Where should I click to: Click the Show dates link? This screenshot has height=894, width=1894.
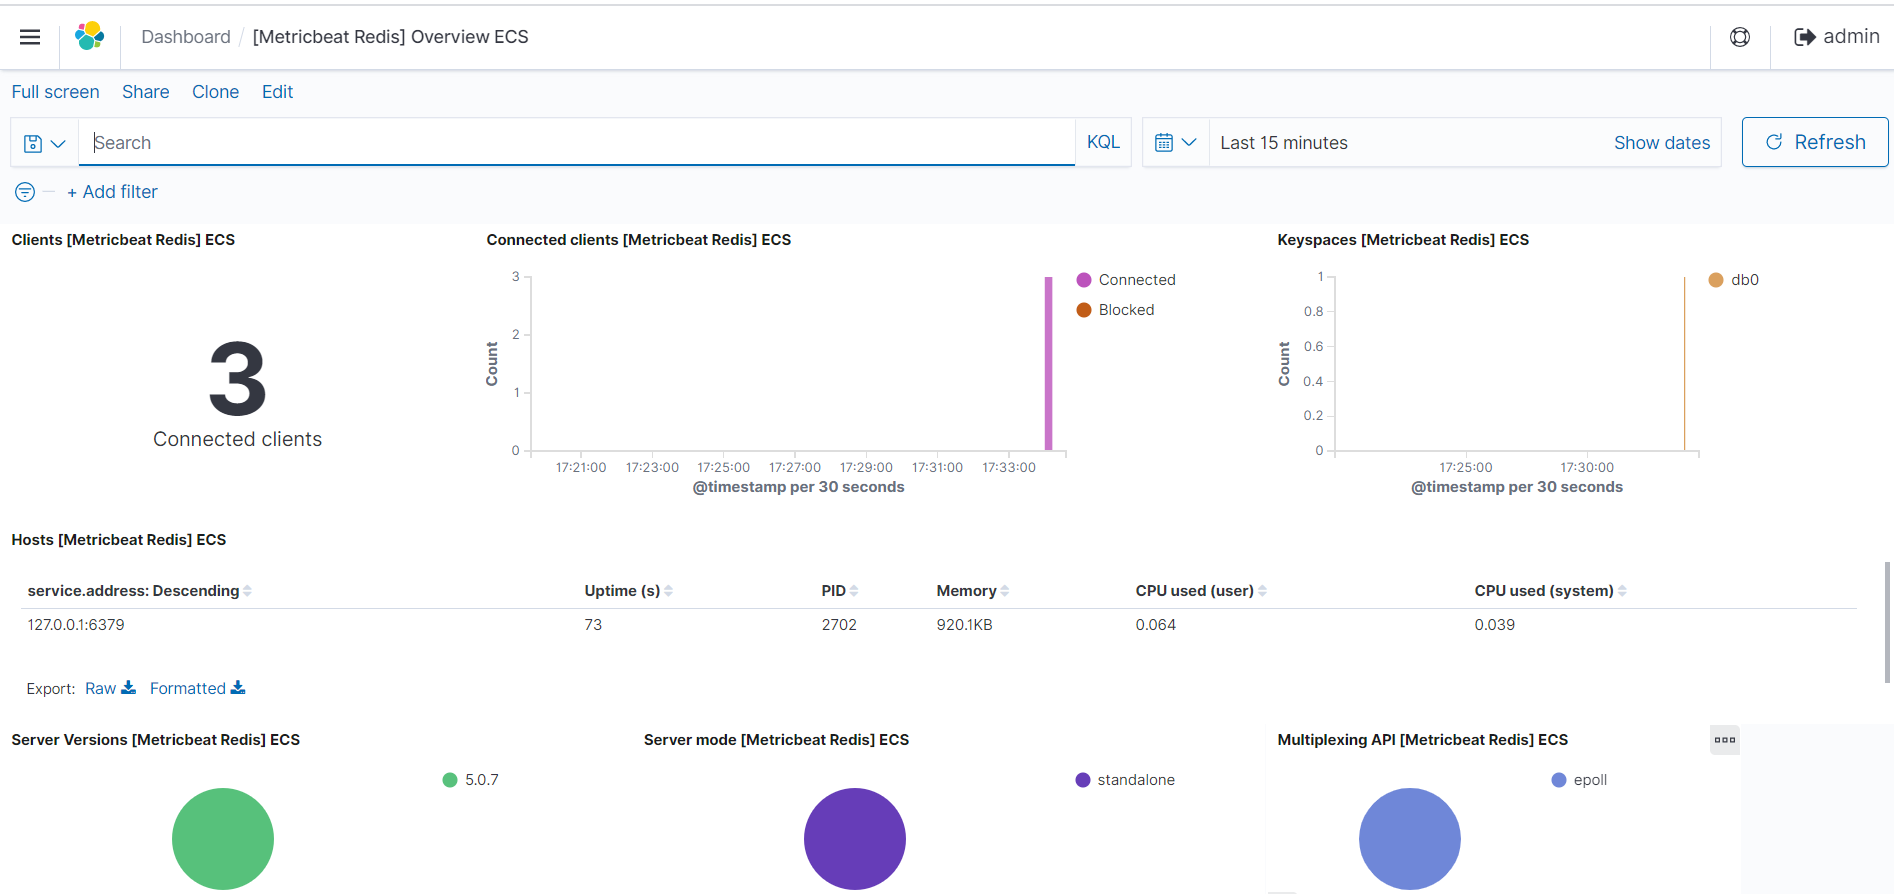pyautogui.click(x=1661, y=143)
